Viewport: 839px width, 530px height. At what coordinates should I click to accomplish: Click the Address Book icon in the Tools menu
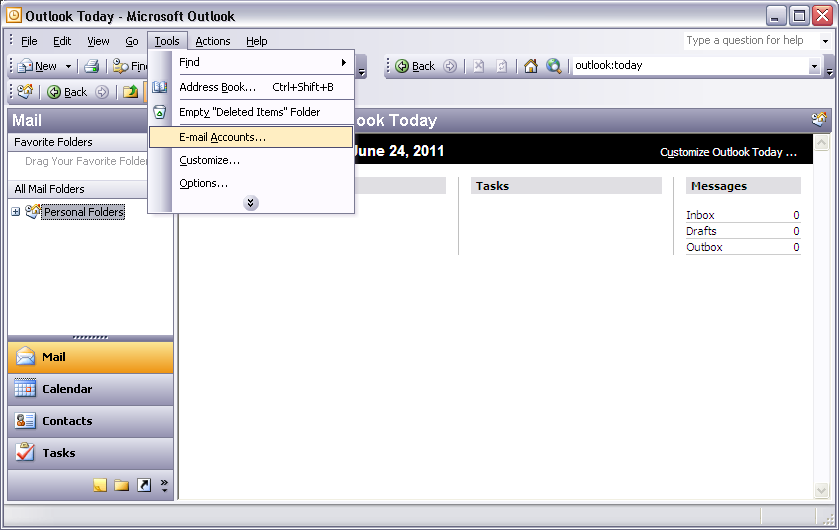click(160, 87)
